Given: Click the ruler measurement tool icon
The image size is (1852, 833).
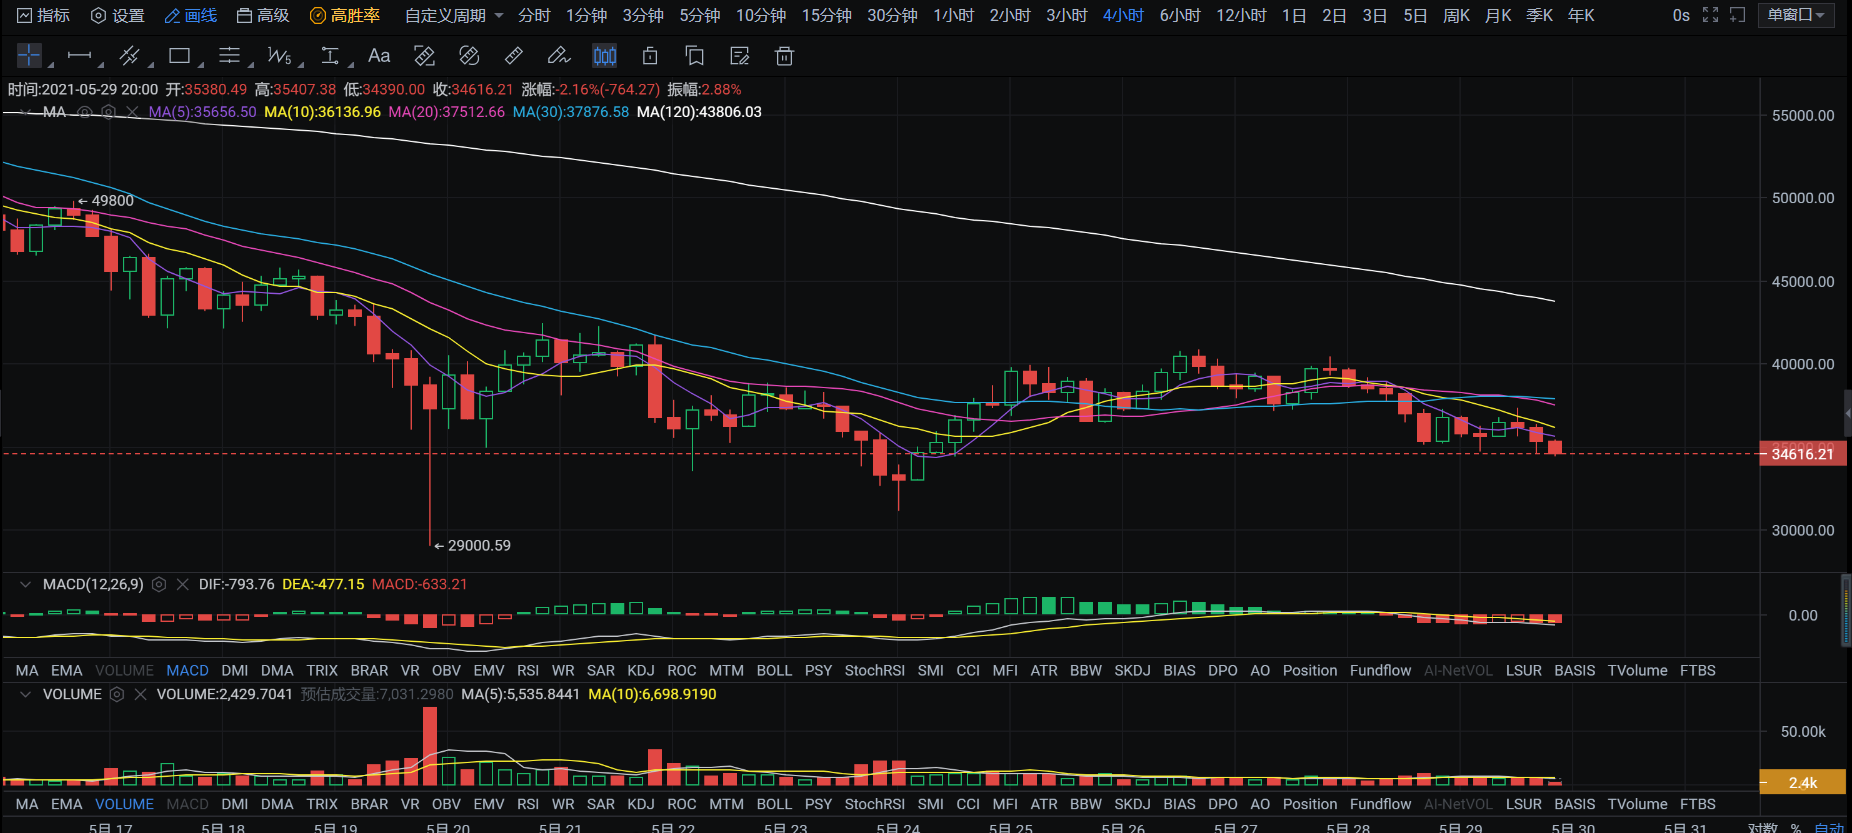Looking at the screenshot, I should [514, 56].
